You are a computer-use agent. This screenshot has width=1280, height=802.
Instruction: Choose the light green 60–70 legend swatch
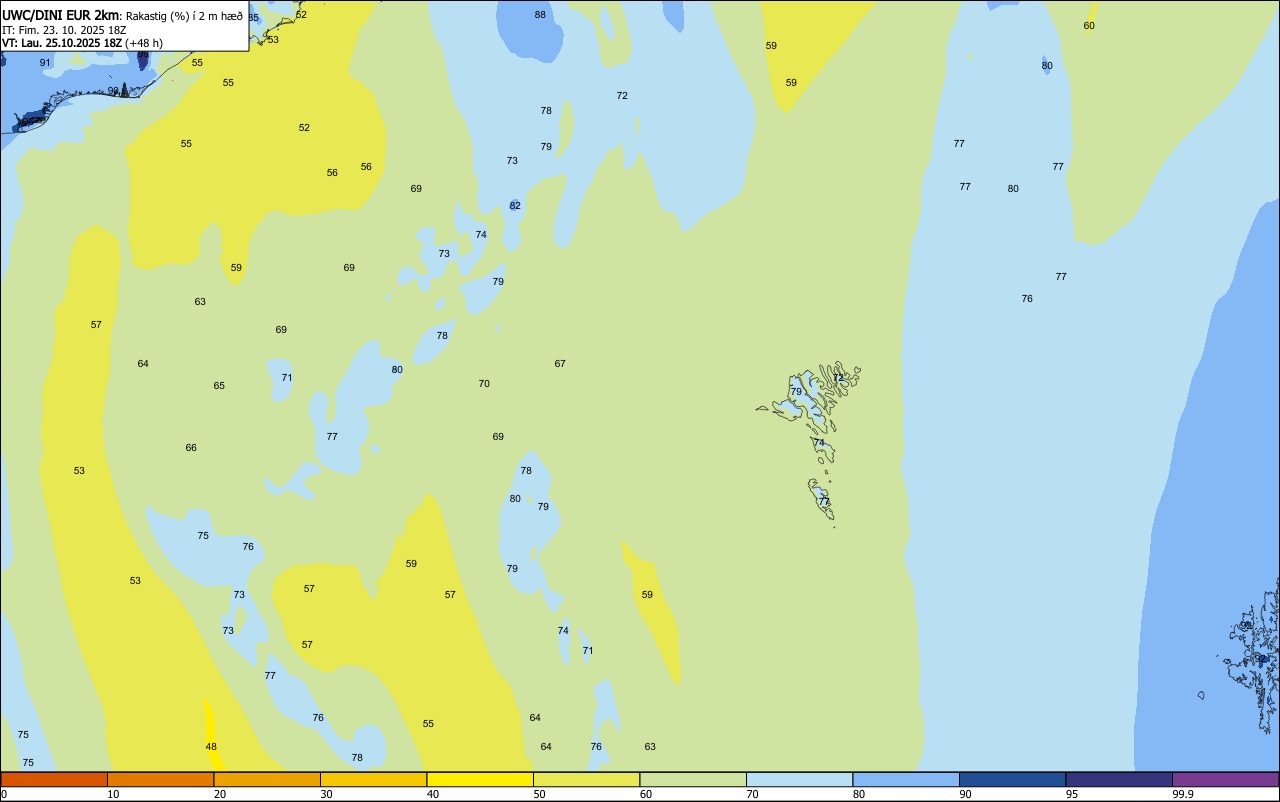[x=693, y=779]
